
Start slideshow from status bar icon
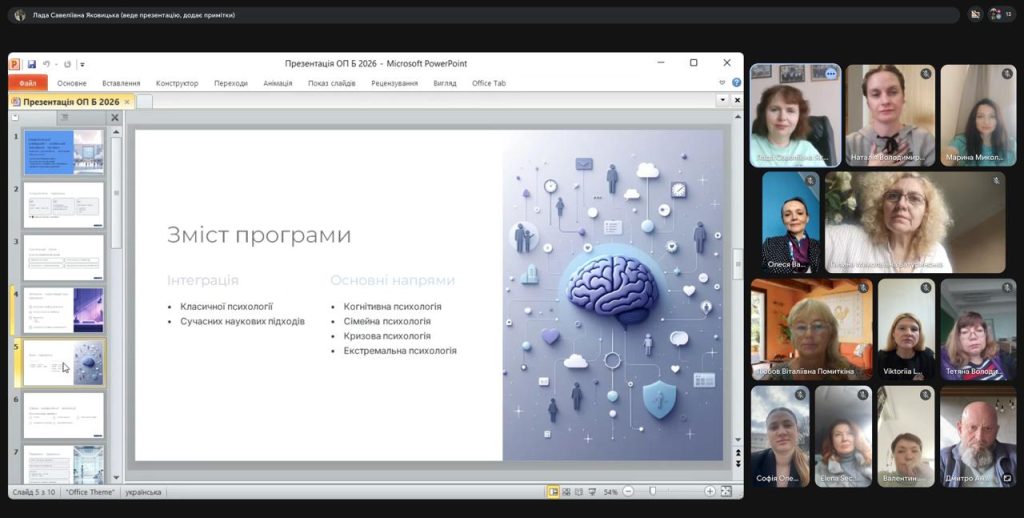tap(592, 492)
